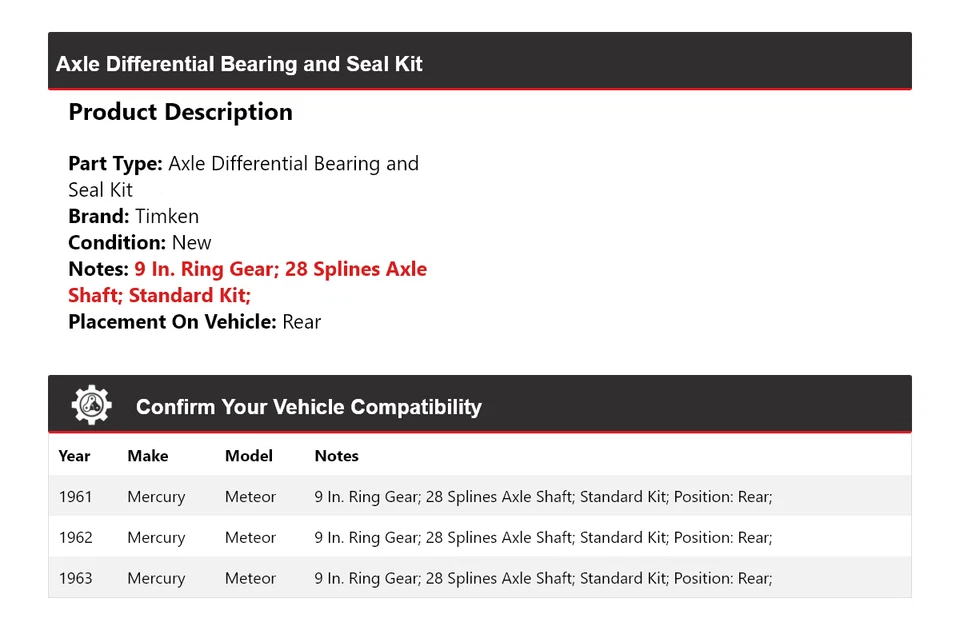Click the Model column header

point(249,456)
